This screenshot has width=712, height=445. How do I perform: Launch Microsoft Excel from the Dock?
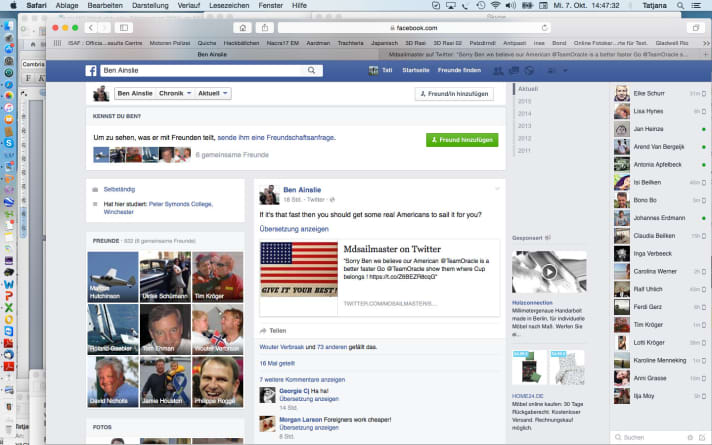(x=9, y=307)
